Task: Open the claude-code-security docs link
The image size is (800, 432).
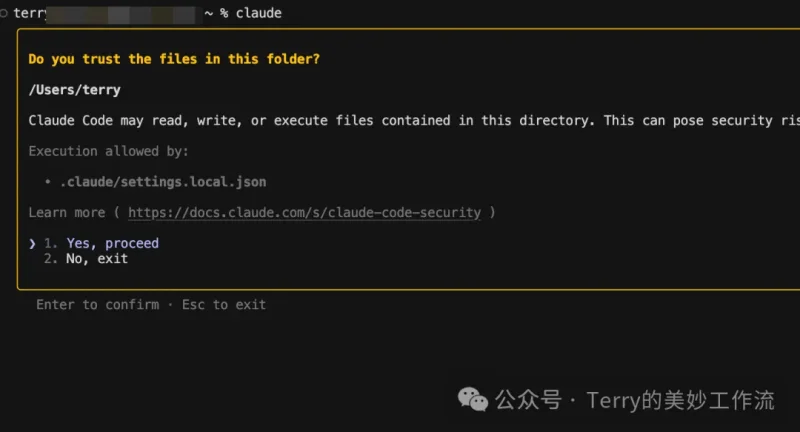Action: click(305, 213)
